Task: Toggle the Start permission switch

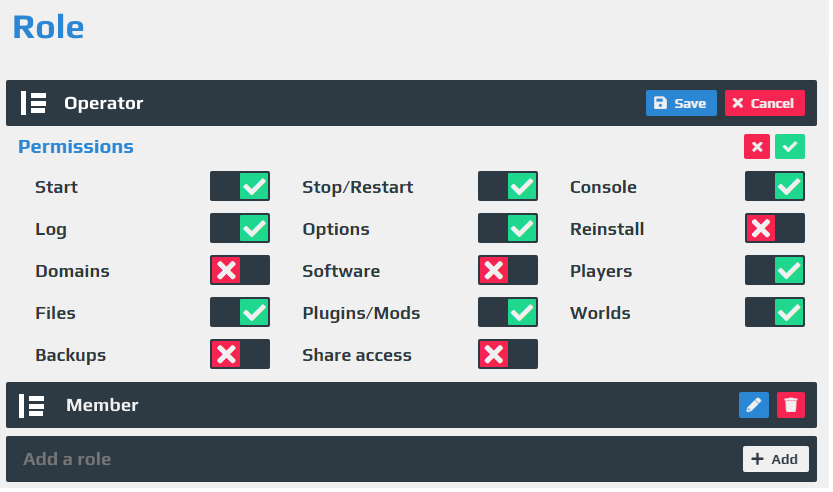Action: pyautogui.click(x=240, y=186)
